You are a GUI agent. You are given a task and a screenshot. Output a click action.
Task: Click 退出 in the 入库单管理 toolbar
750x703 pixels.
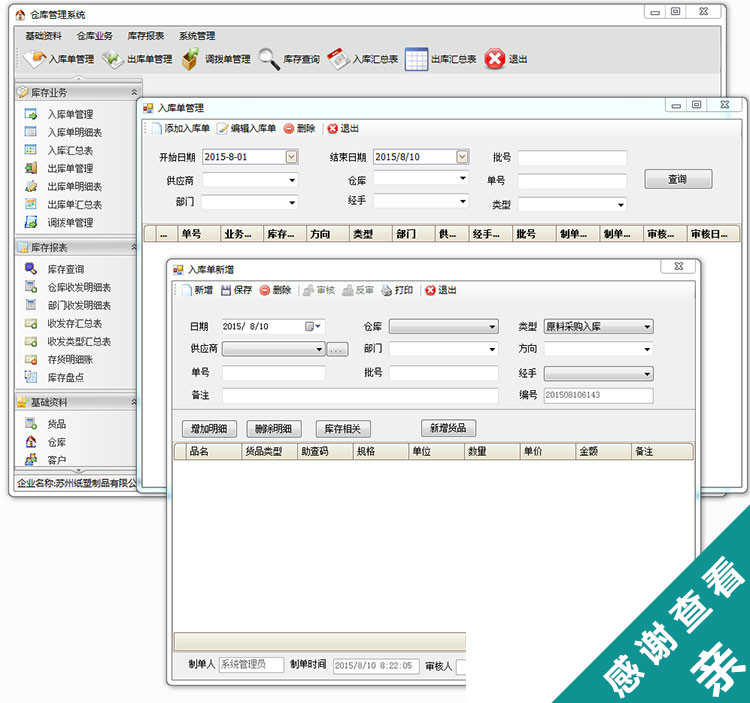[x=343, y=128]
